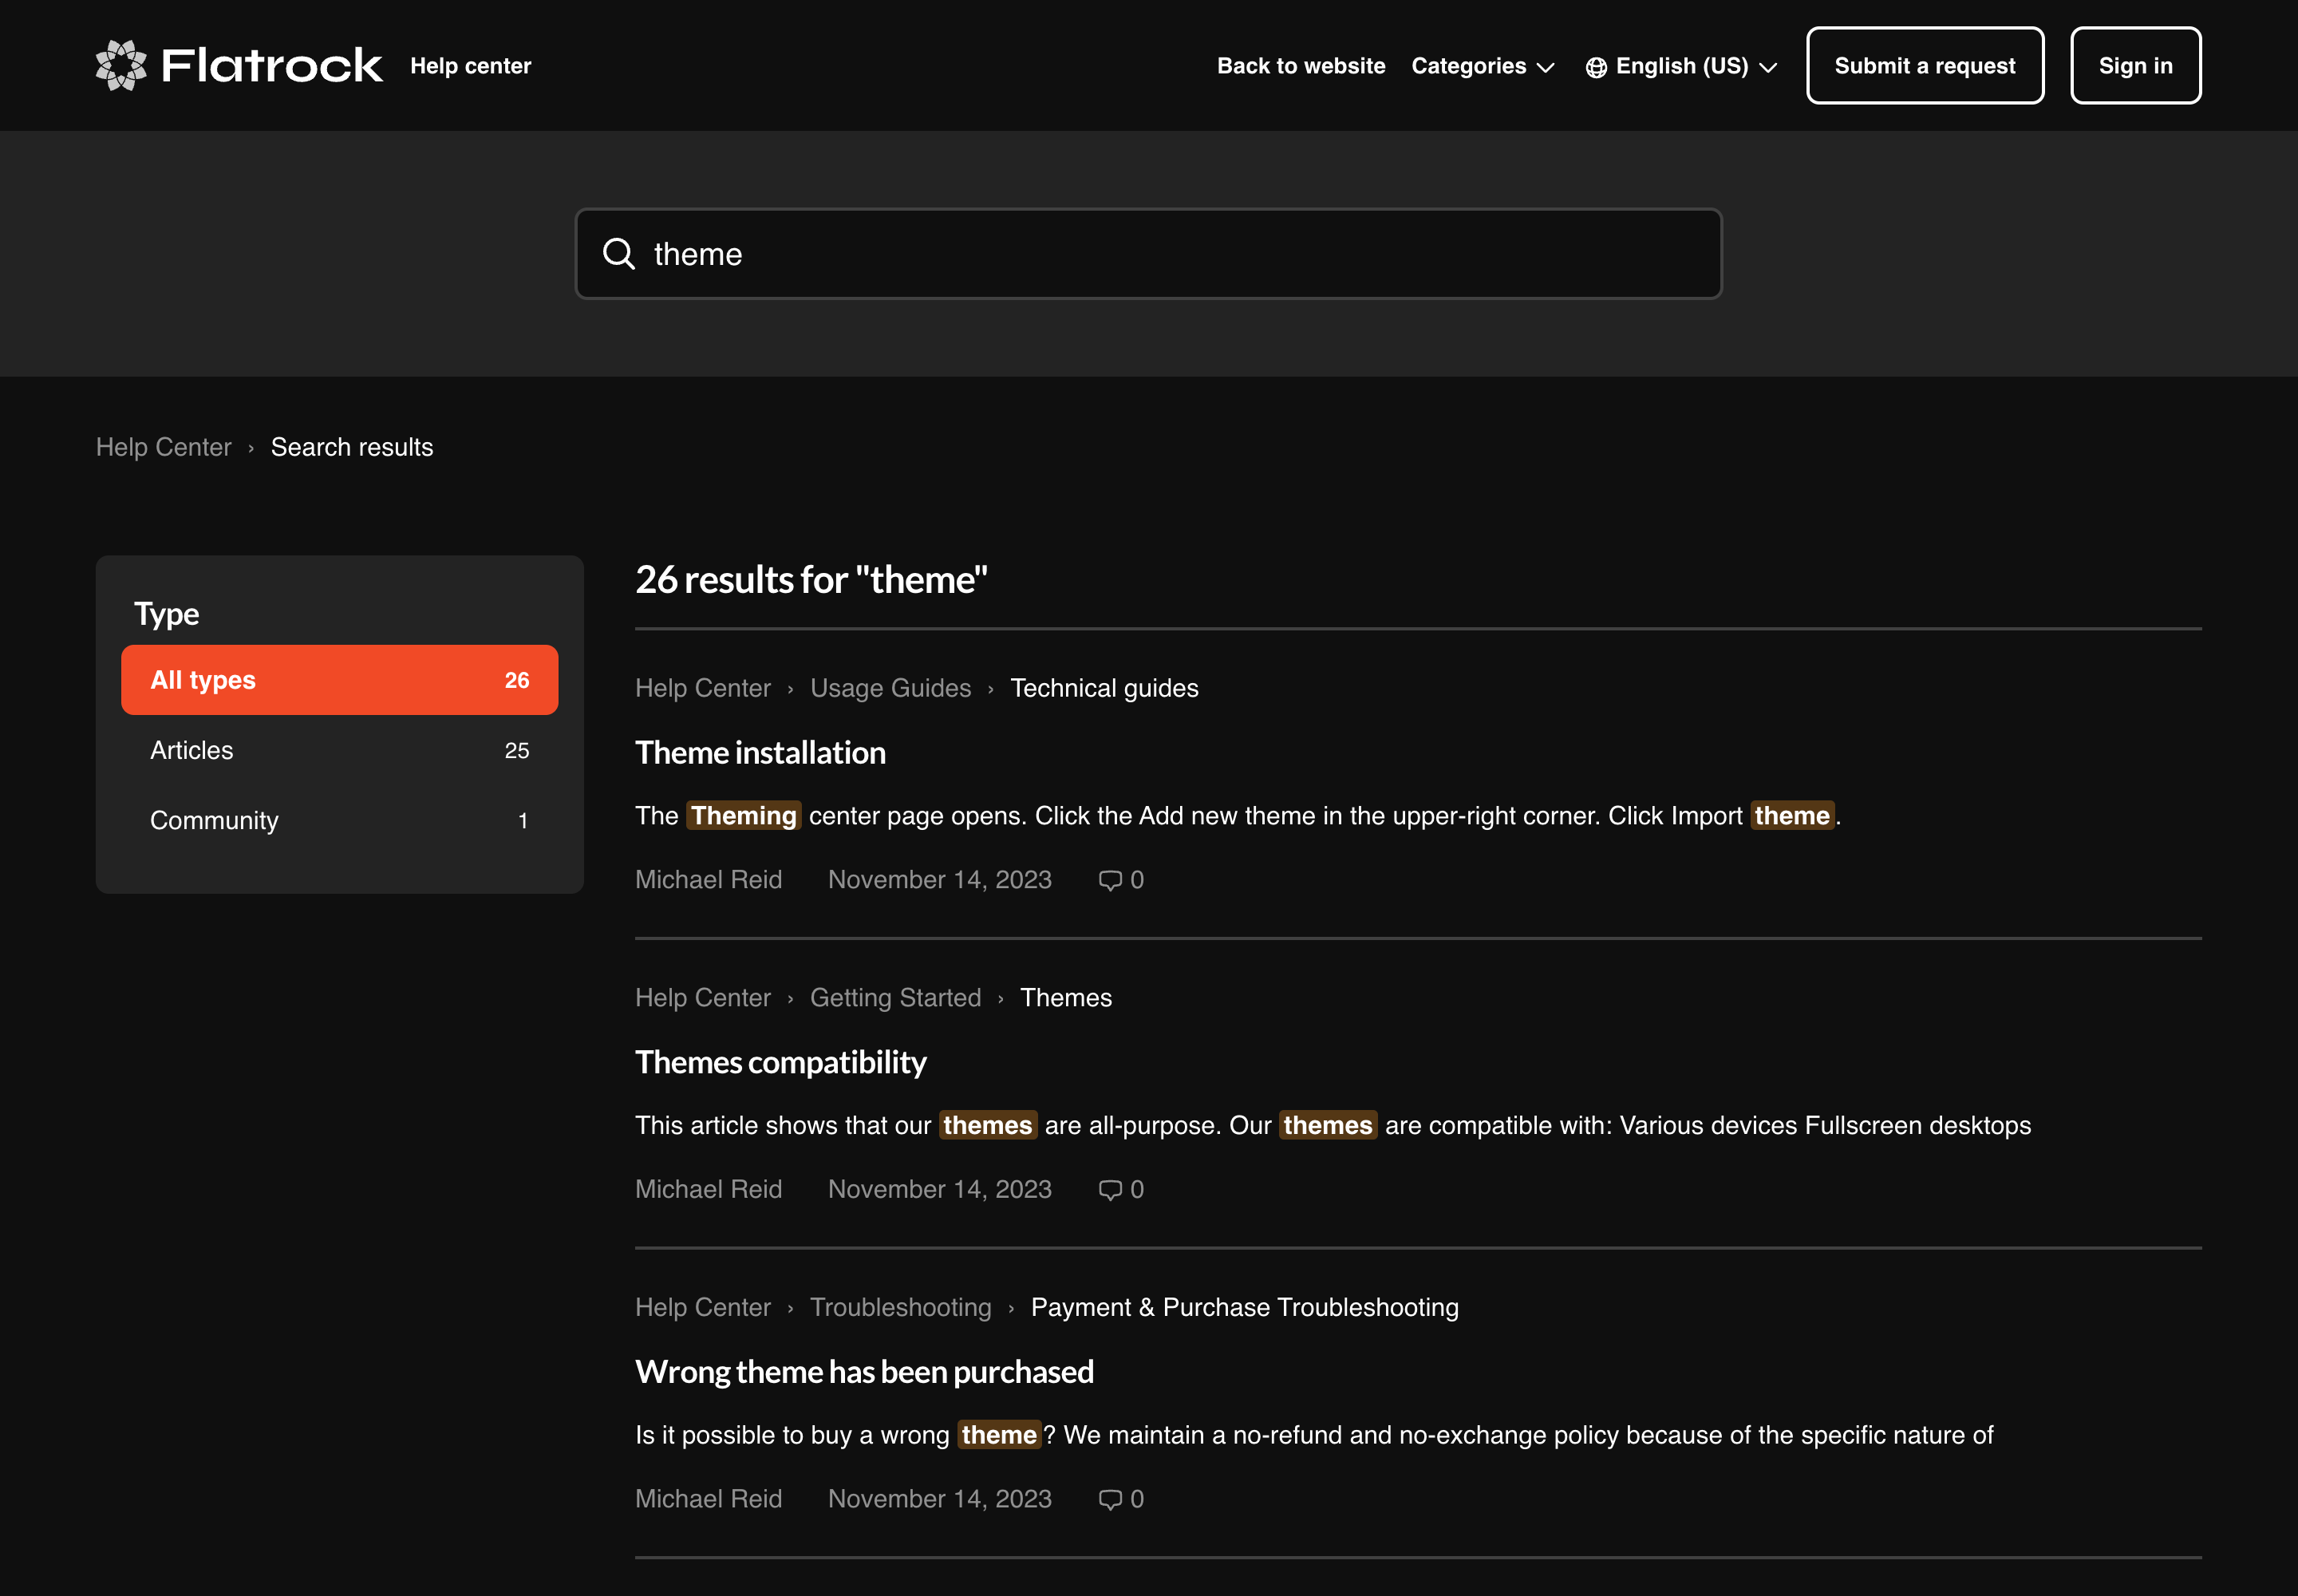Open the English (US) language dropdown

click(1681, 66)
